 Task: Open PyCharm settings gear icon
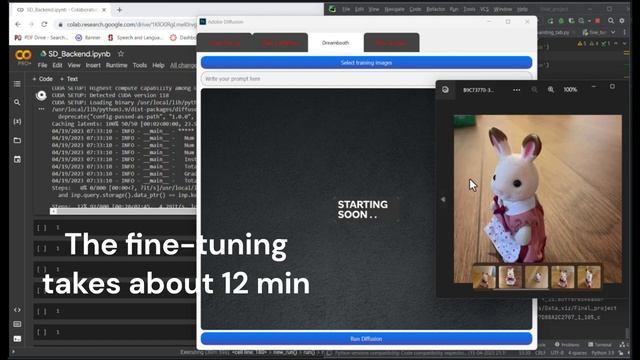tap(622, 20)
